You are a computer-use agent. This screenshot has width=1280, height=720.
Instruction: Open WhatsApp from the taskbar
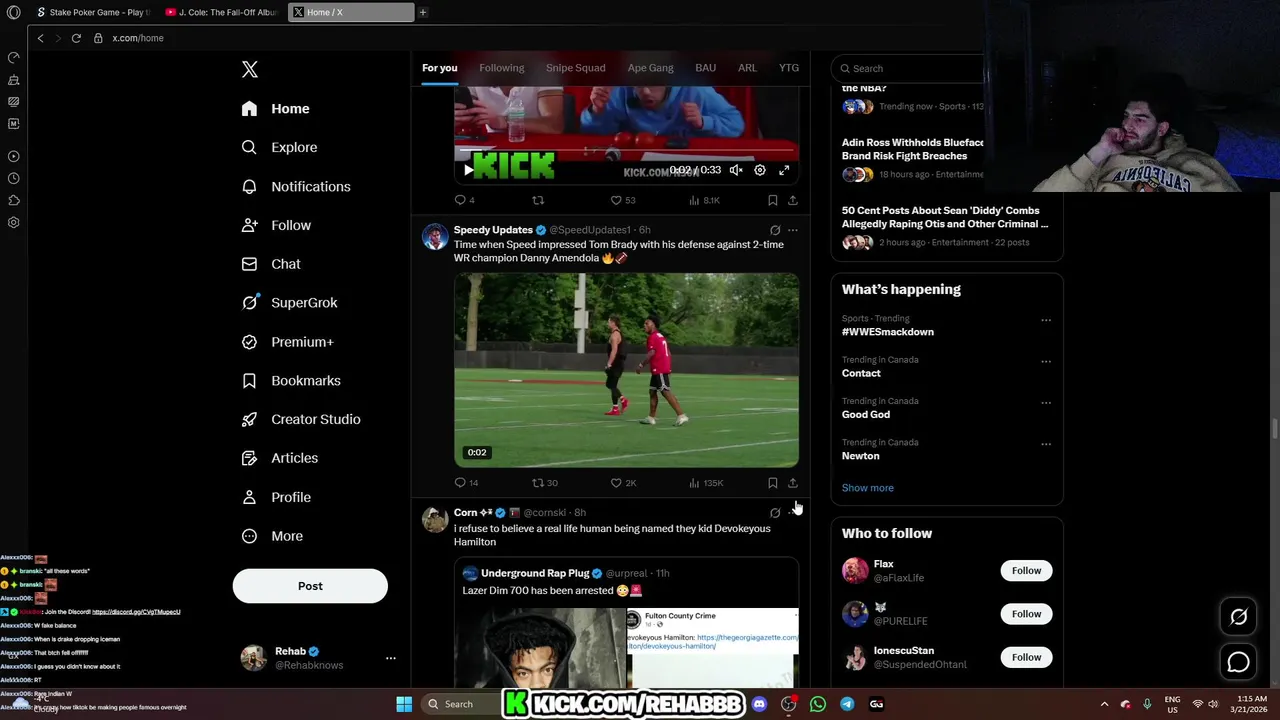(x=818, y=704)
